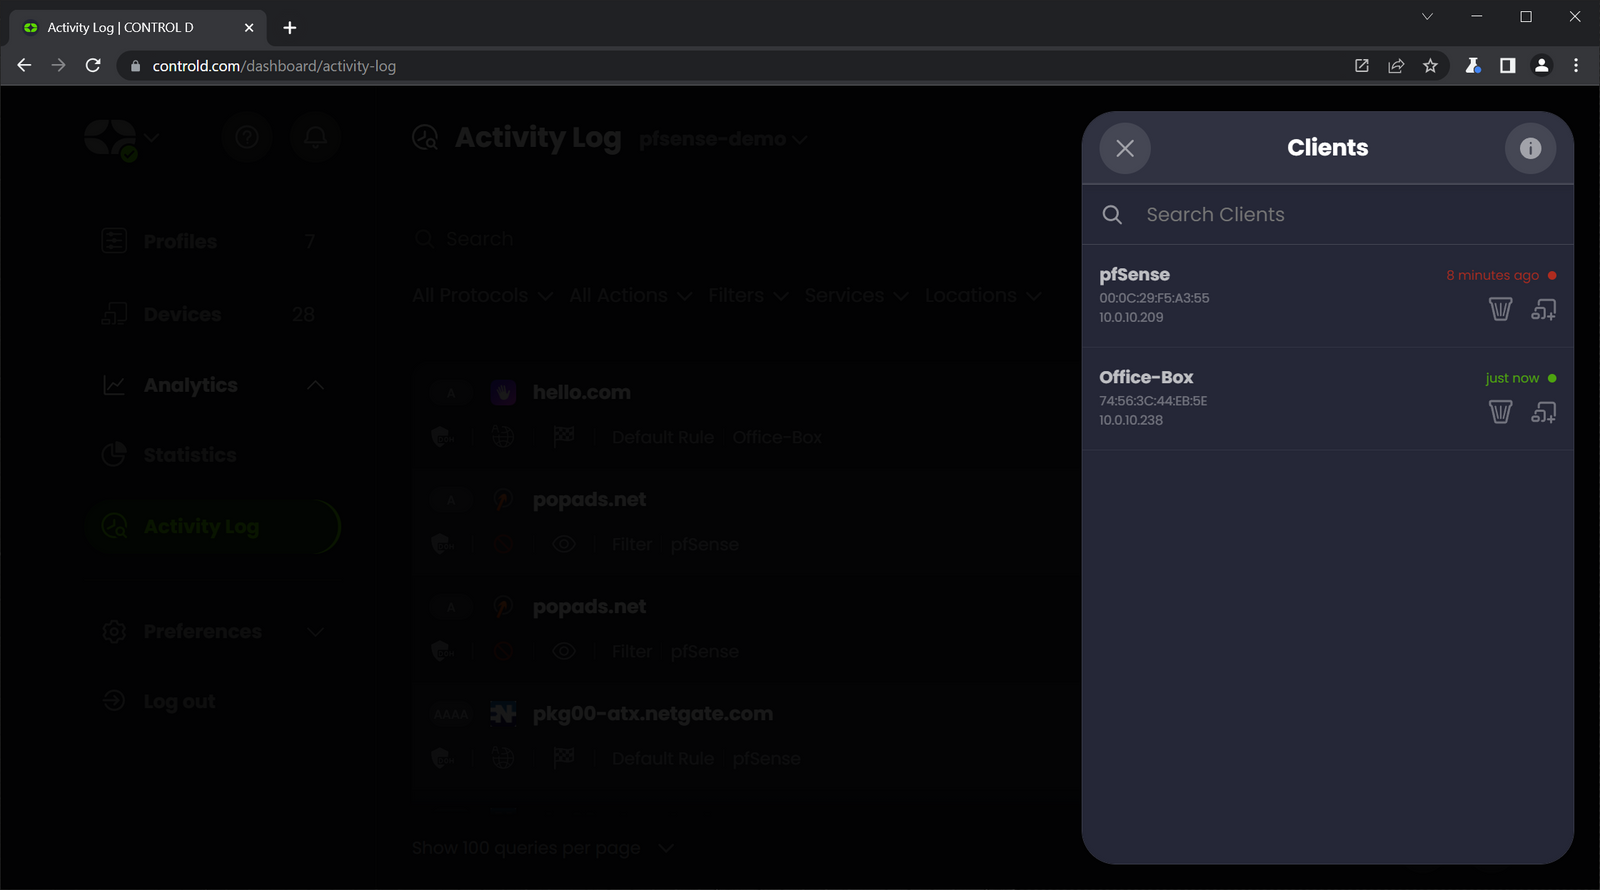This screenshot has width=1600, height=890.
Task: Click the magnifier icon beside Search Clients
Action: point(1112,215)
